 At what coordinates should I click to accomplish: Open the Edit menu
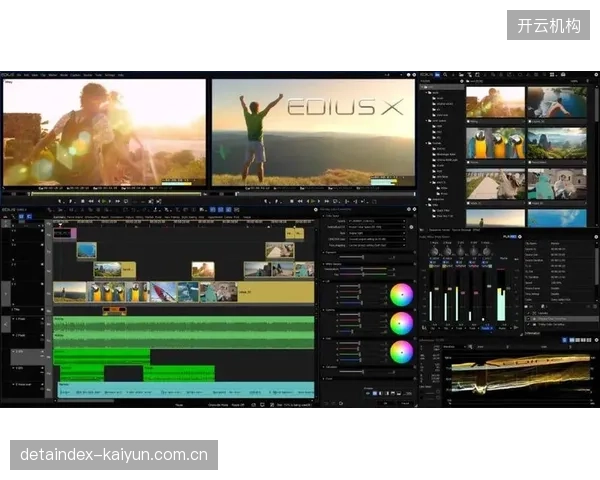point(26,75)
